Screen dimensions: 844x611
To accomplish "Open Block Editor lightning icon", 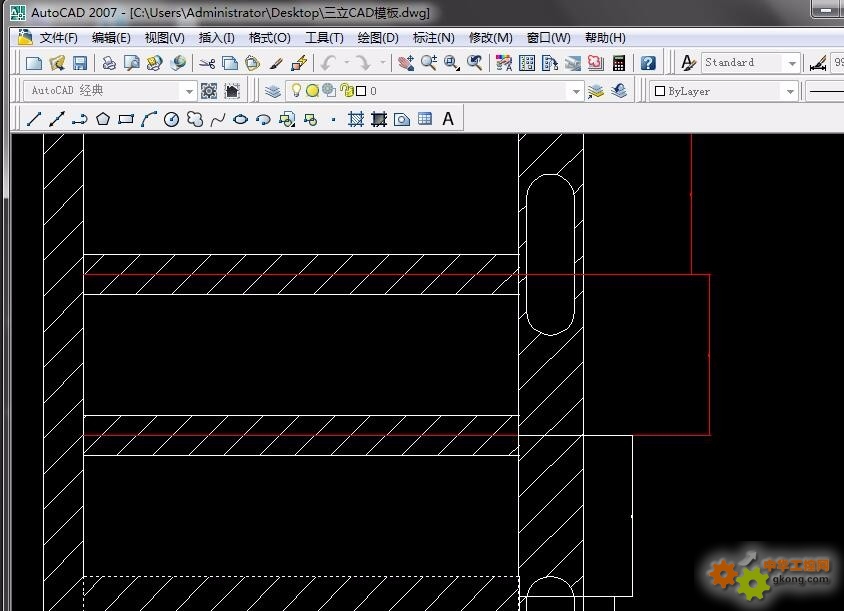I will point(299,64).
